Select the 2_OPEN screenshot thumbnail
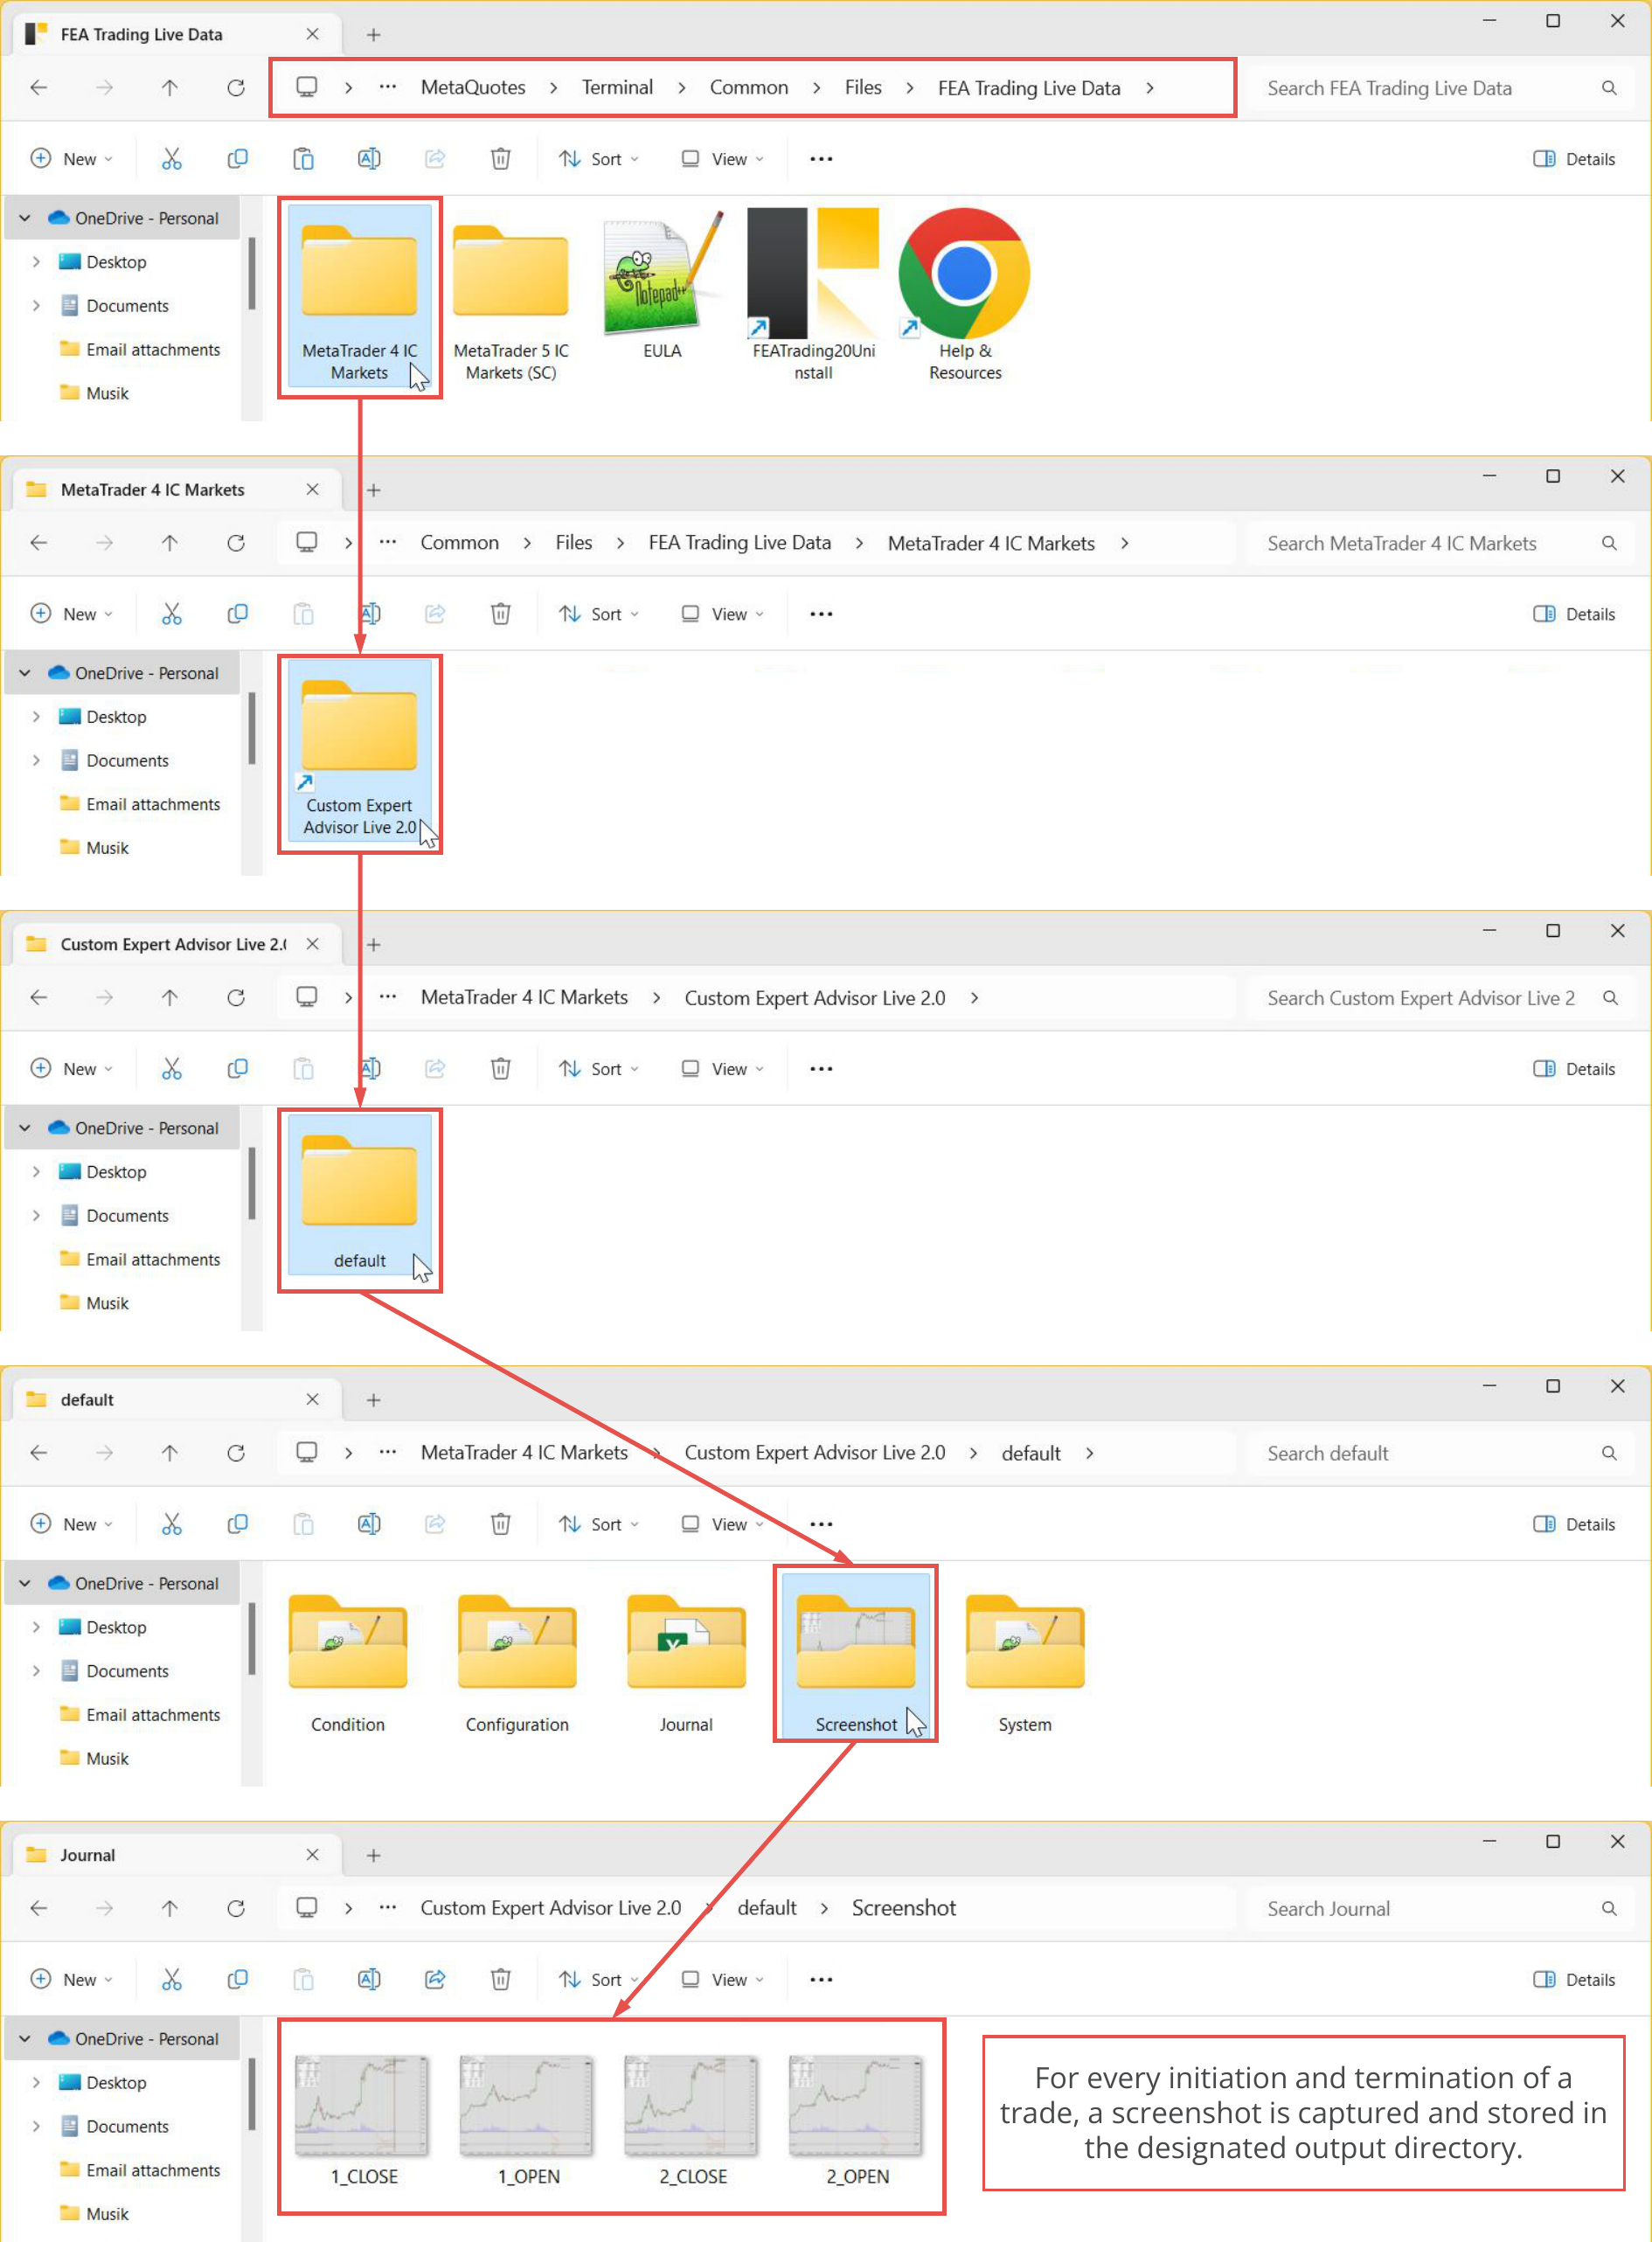1652x2242 pixels. point(857,2120)
